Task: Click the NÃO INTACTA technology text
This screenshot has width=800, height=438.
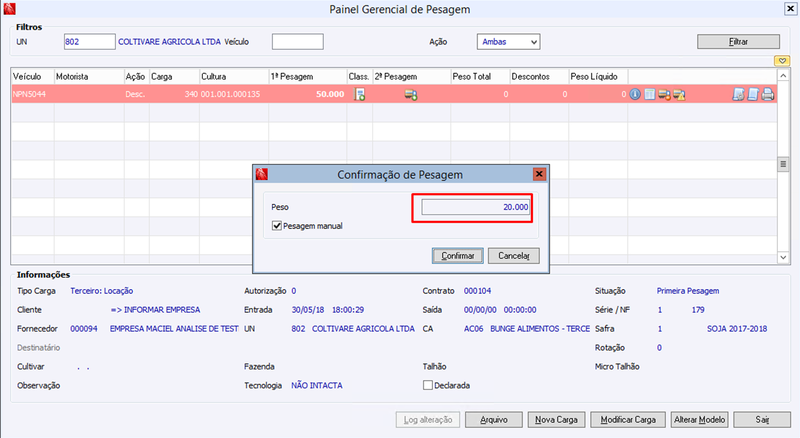Action: (317, 385)
